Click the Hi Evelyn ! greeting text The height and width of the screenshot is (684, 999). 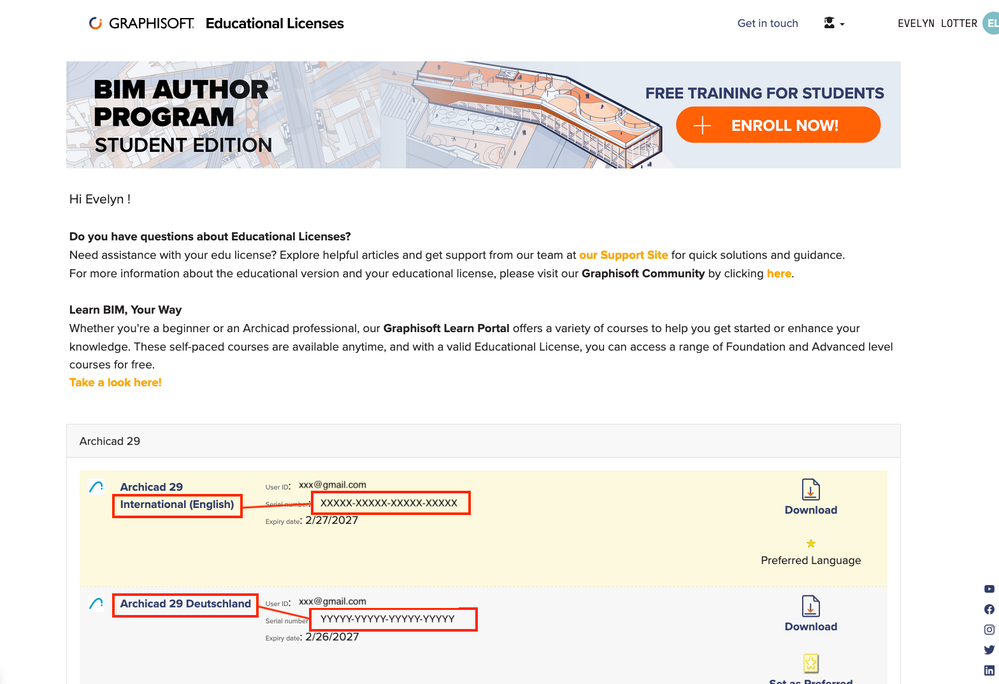coord(100,199)
